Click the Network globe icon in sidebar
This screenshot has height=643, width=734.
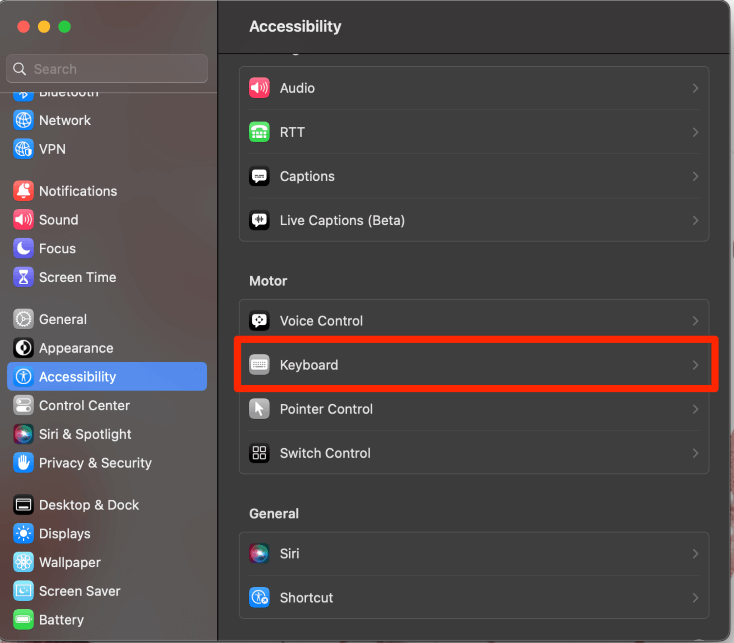23,120
